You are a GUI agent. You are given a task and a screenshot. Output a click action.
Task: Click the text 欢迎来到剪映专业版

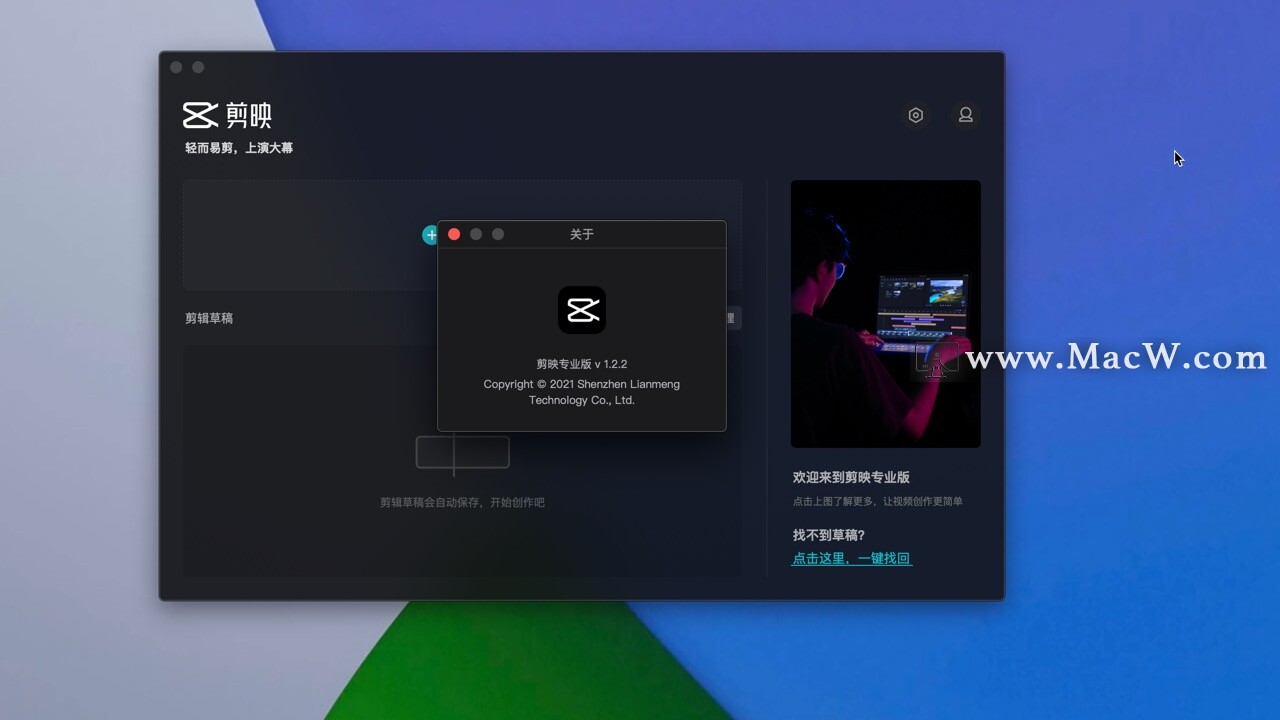(x=851, y=478)
